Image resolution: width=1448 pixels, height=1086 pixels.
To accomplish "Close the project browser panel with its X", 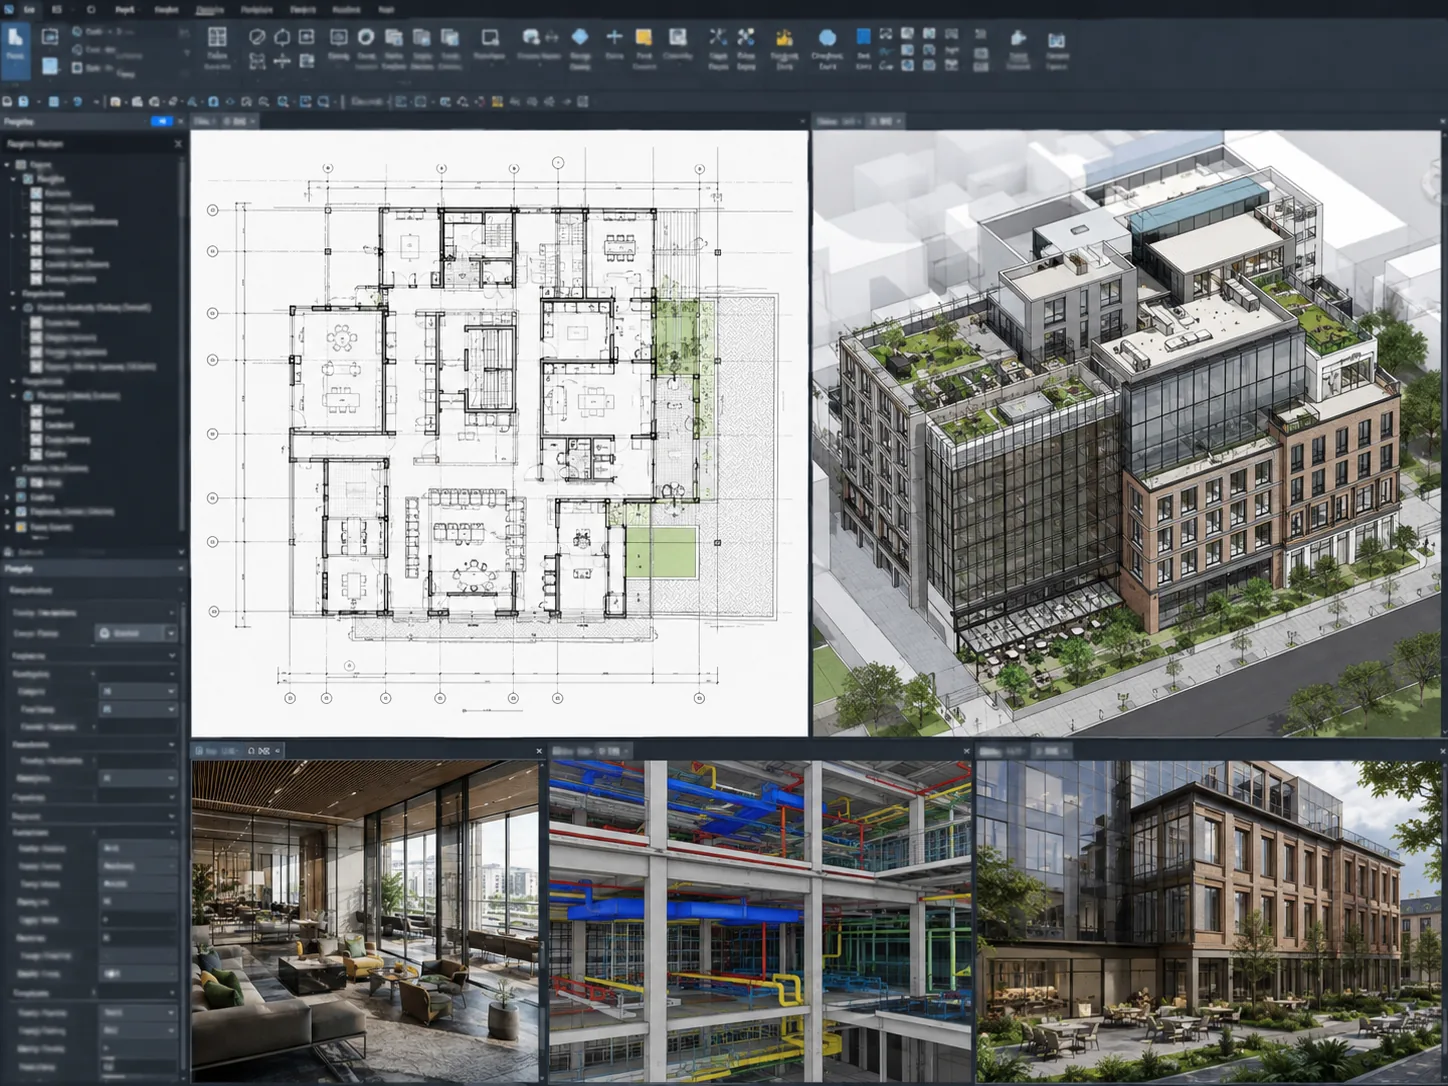I will click(x=179, y=144).
